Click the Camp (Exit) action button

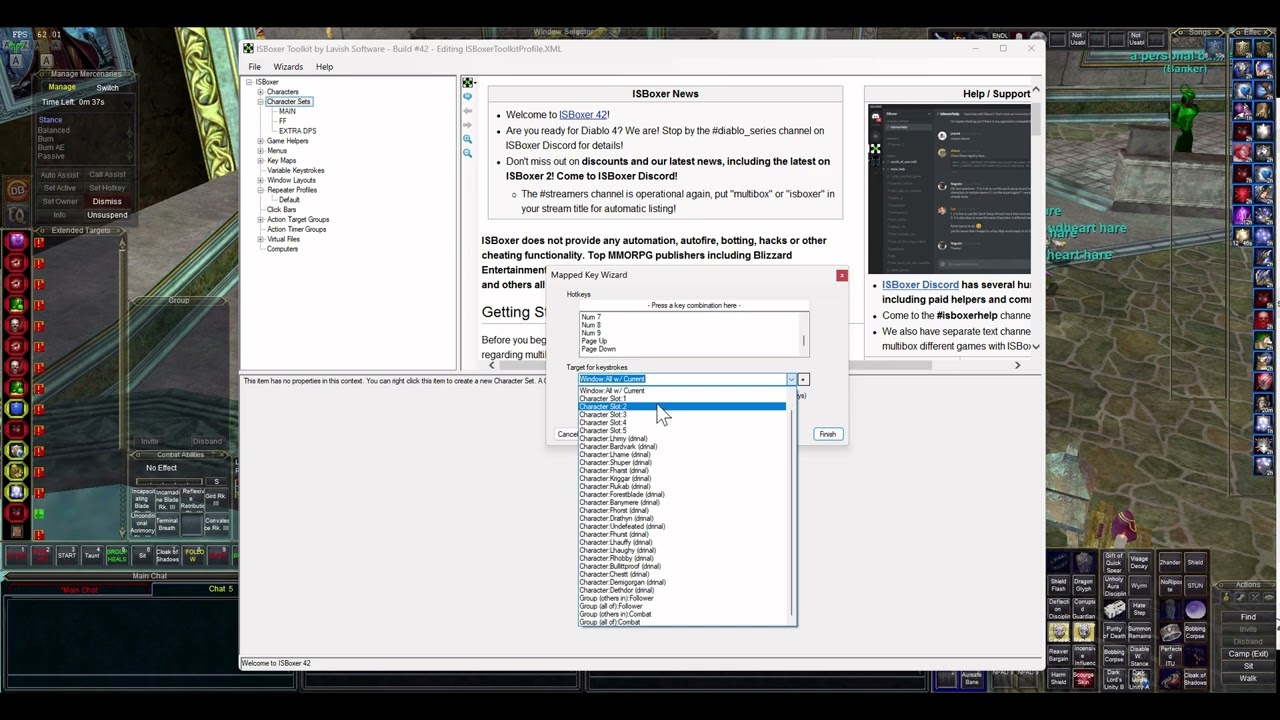point(1248,654)
